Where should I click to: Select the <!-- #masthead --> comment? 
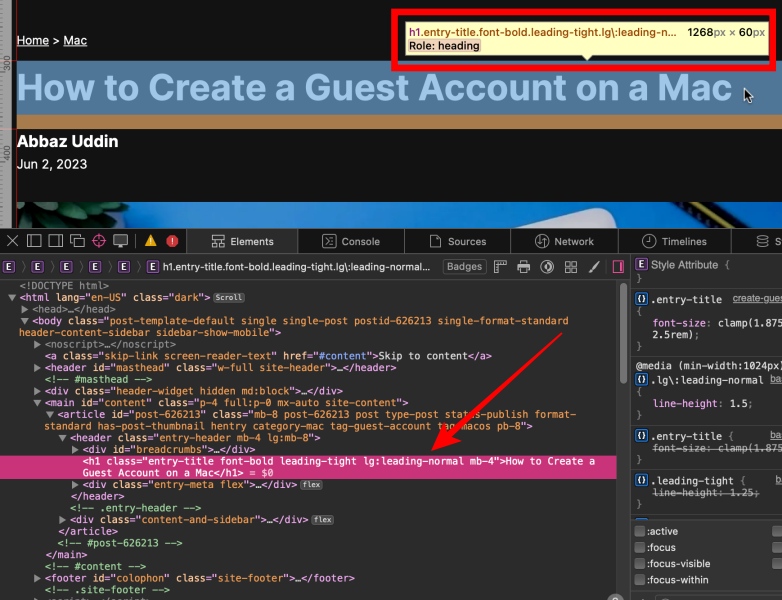98,379
